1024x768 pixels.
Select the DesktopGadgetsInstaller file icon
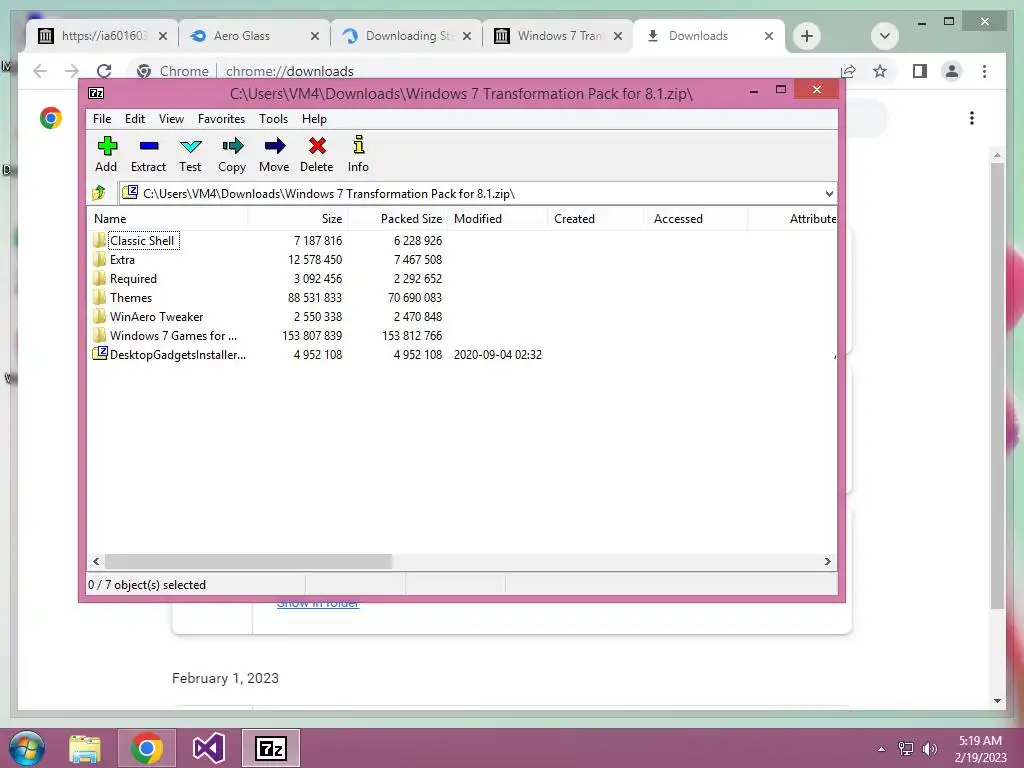click(100, 353)
